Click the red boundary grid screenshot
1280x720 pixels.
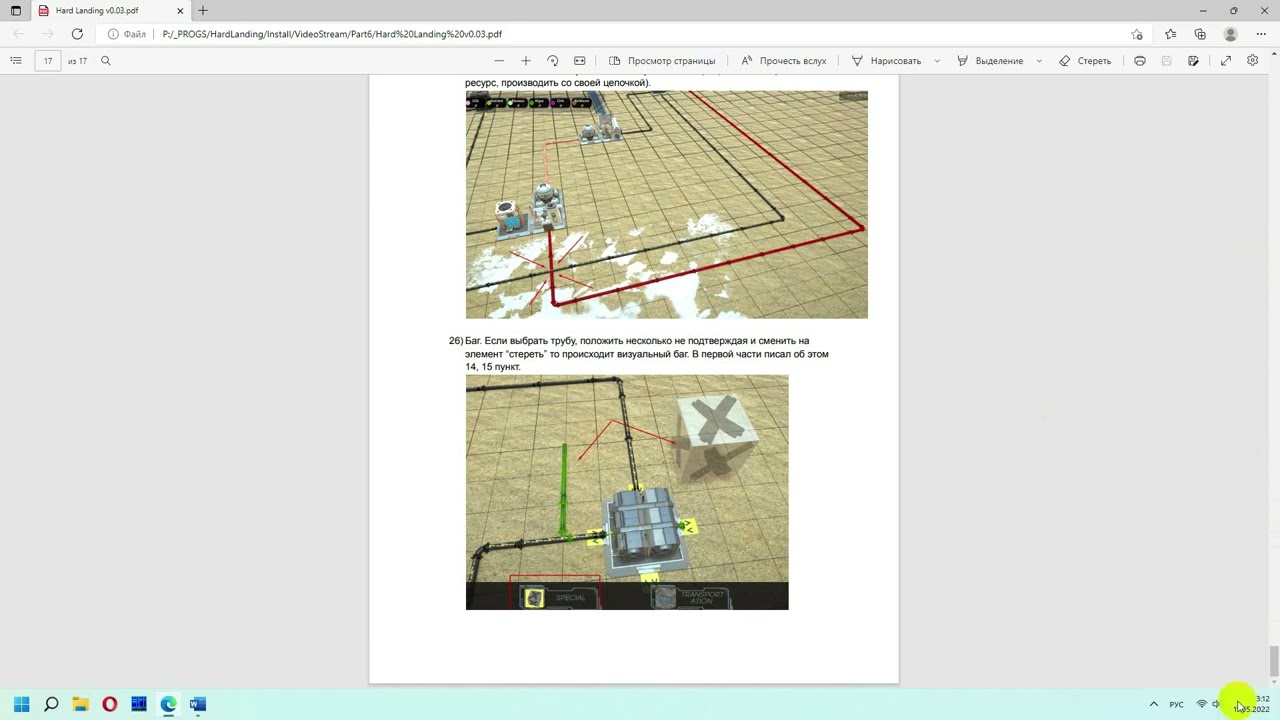[x=667, y=205]
